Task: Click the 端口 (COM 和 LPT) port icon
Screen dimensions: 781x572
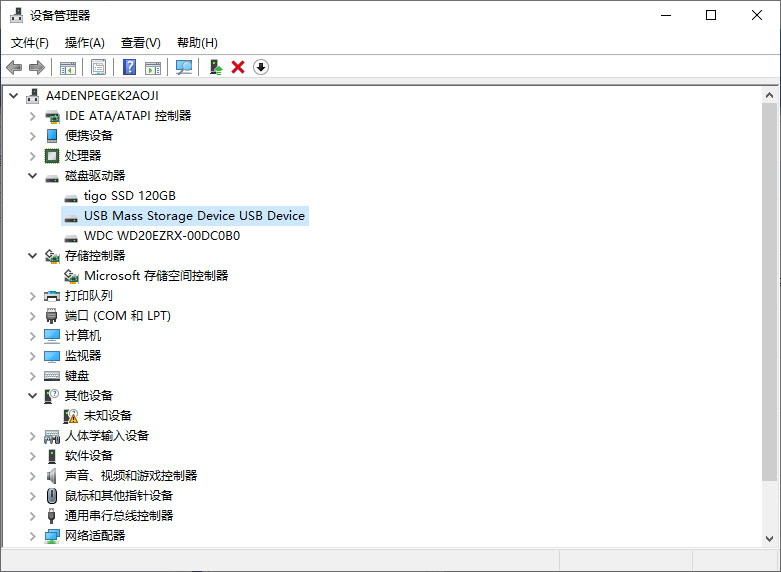Action: 52,316
